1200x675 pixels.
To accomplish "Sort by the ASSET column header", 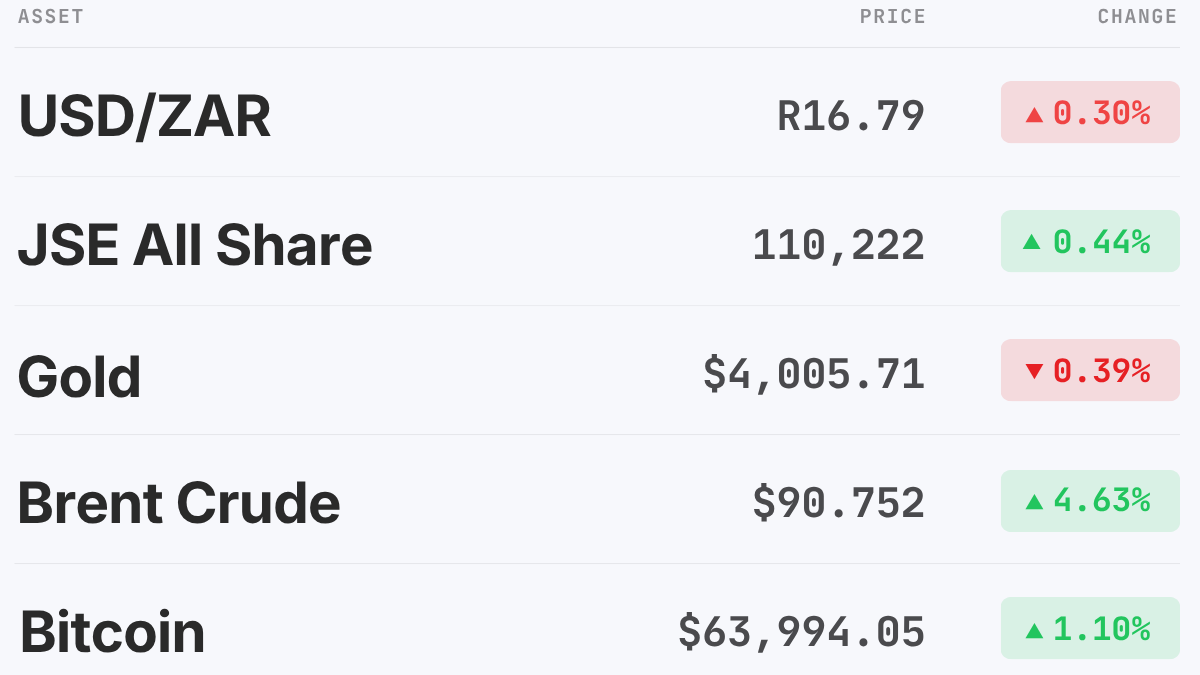I will click(x=51, y=17).
